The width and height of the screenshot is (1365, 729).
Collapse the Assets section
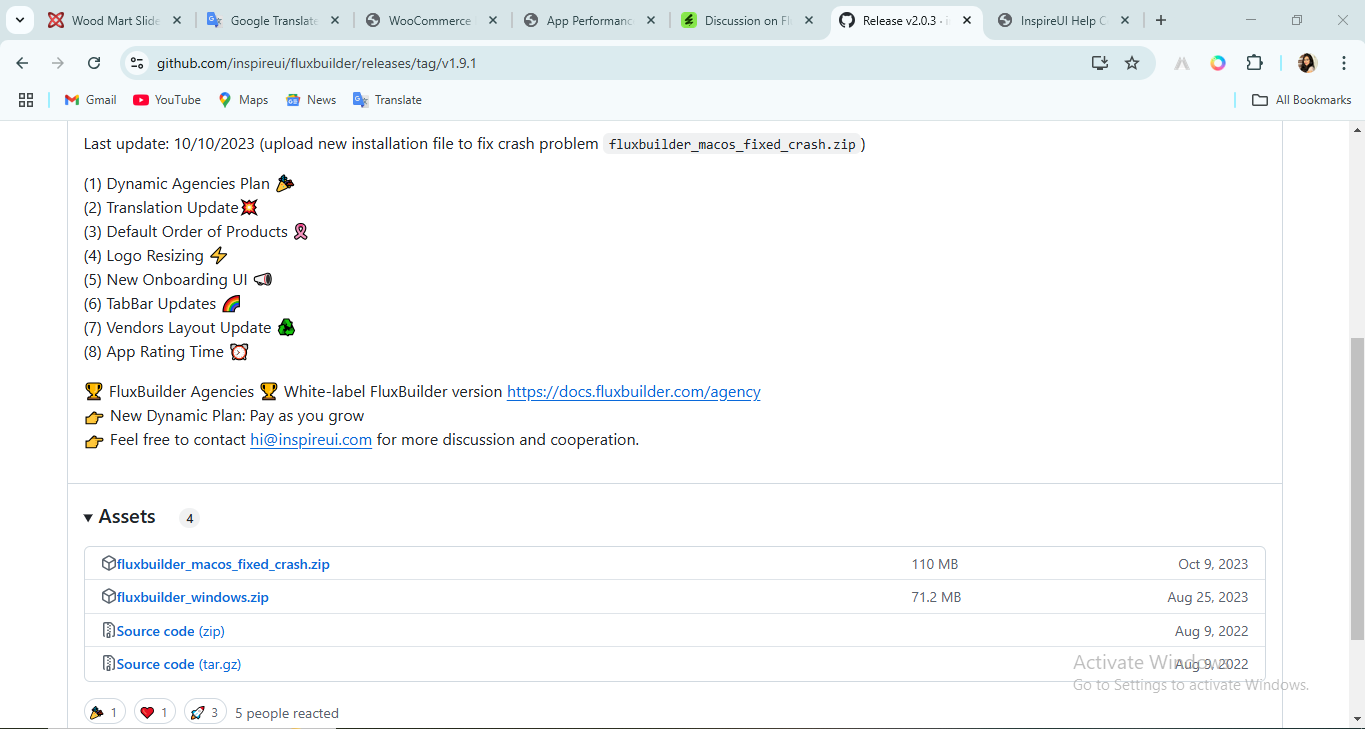coord(120,517)
